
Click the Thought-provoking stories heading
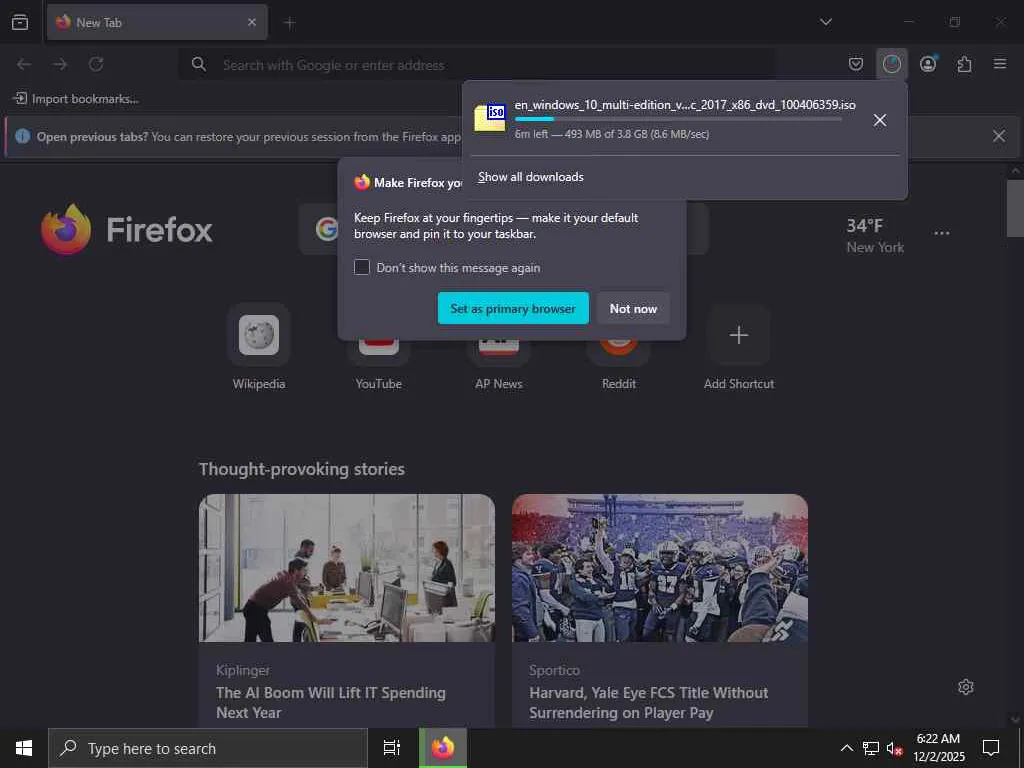[302, 469]
